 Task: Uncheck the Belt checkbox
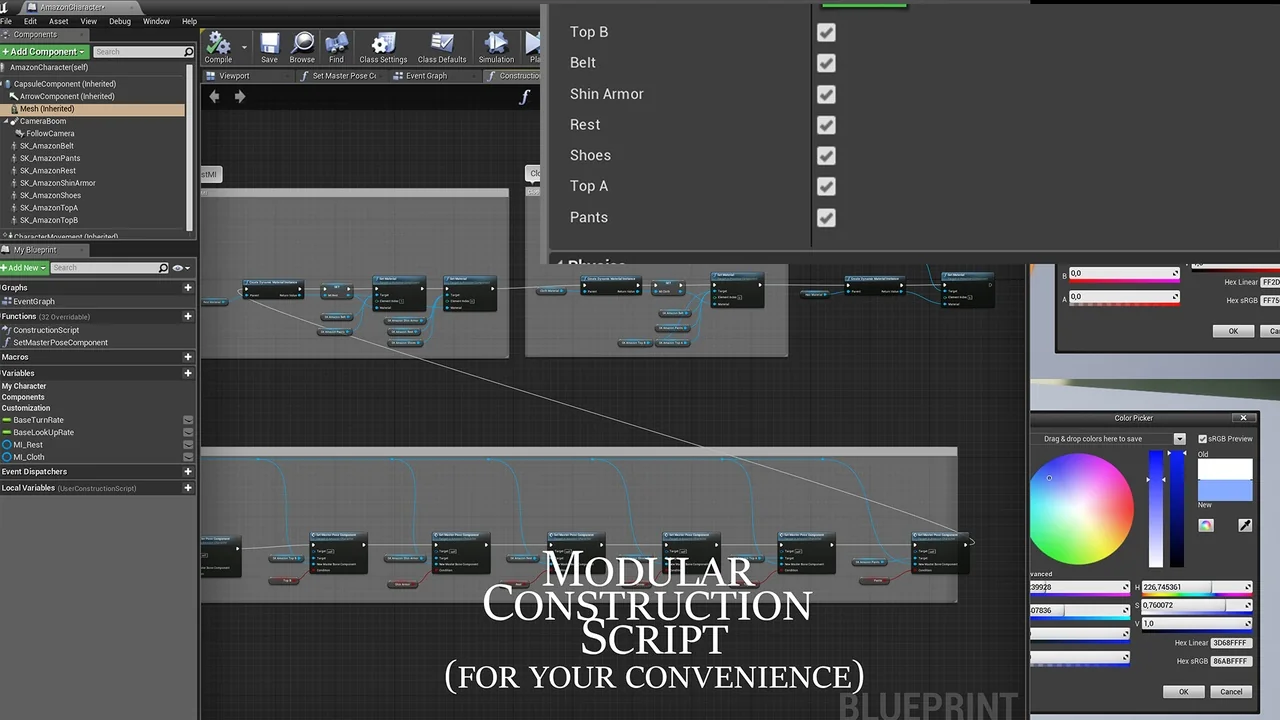pyautogui.click(x=826, y=63)
